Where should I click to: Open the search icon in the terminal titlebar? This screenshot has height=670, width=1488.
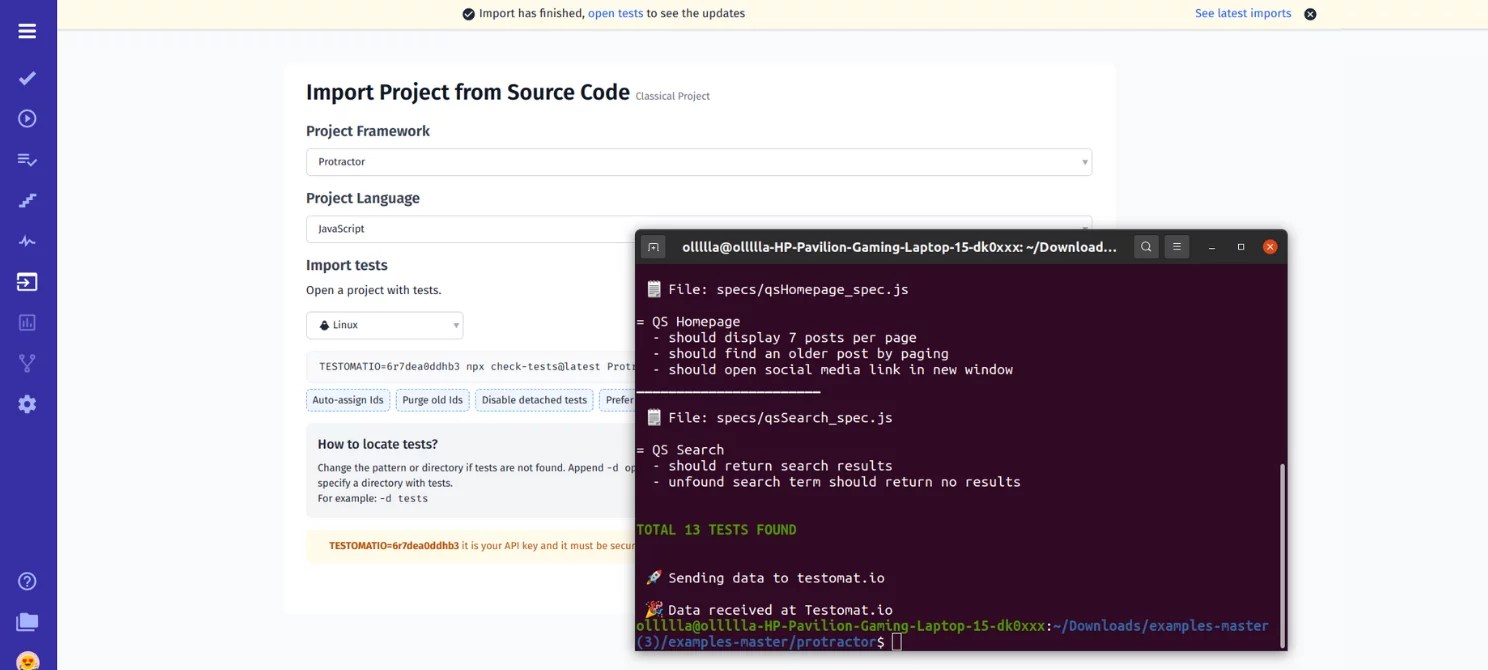(1146, 246)
